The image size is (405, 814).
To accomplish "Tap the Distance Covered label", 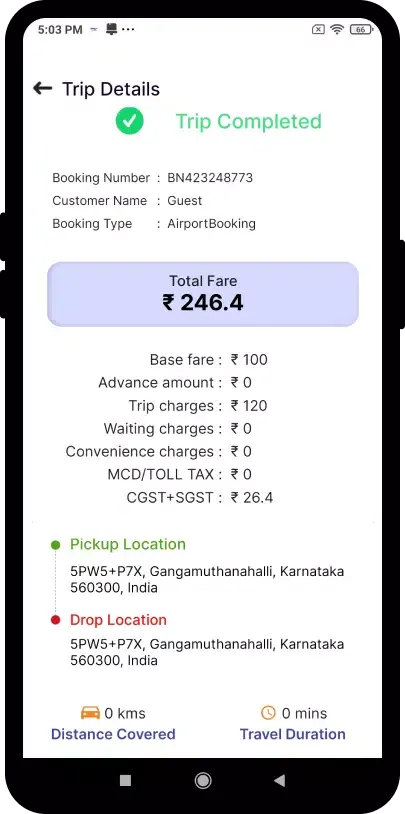I will [x=113, y=734].
